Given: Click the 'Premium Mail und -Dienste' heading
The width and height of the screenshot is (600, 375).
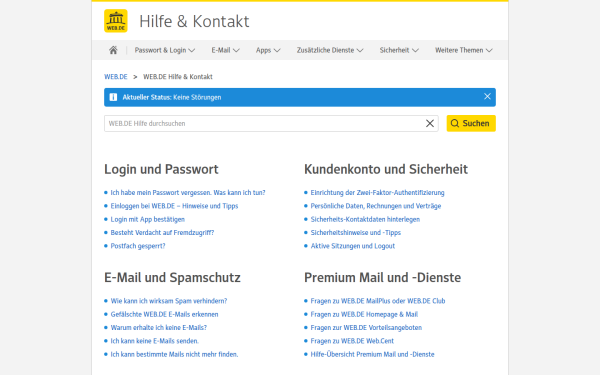Looking at the screenshot, I should click(x=382, y=277).
